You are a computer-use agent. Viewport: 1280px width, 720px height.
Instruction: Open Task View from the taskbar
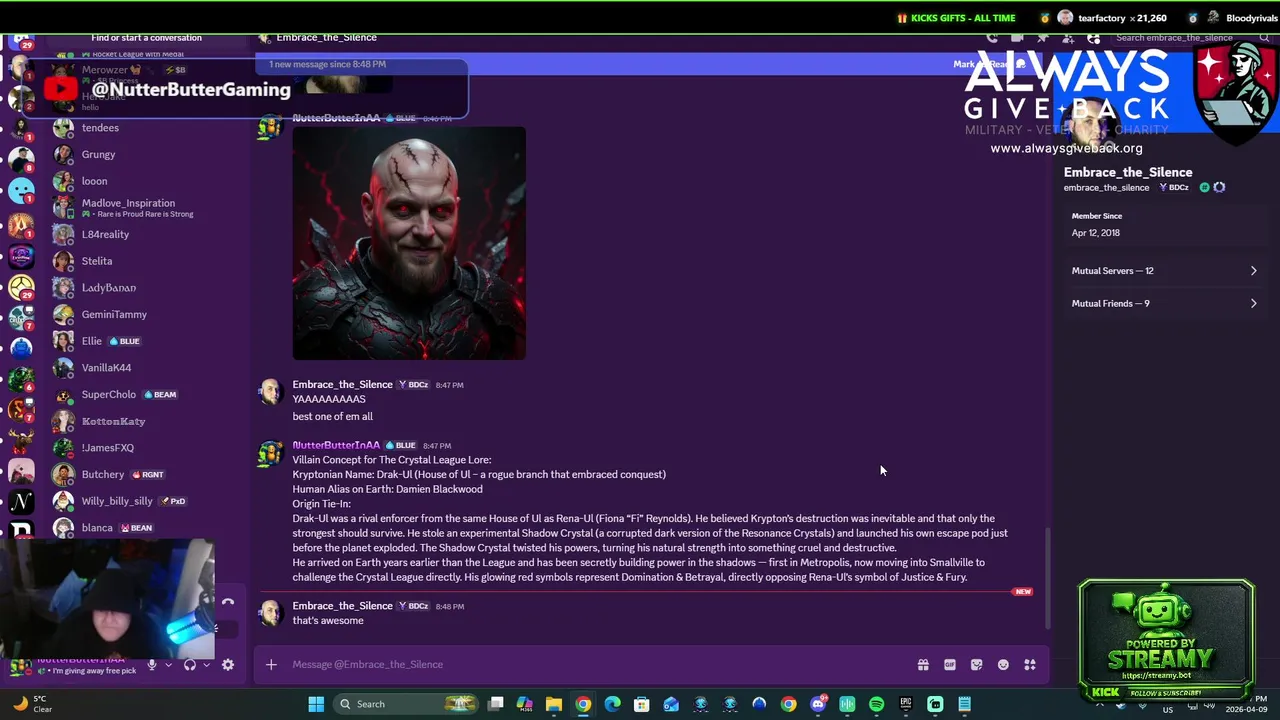(x=495, y=704)
